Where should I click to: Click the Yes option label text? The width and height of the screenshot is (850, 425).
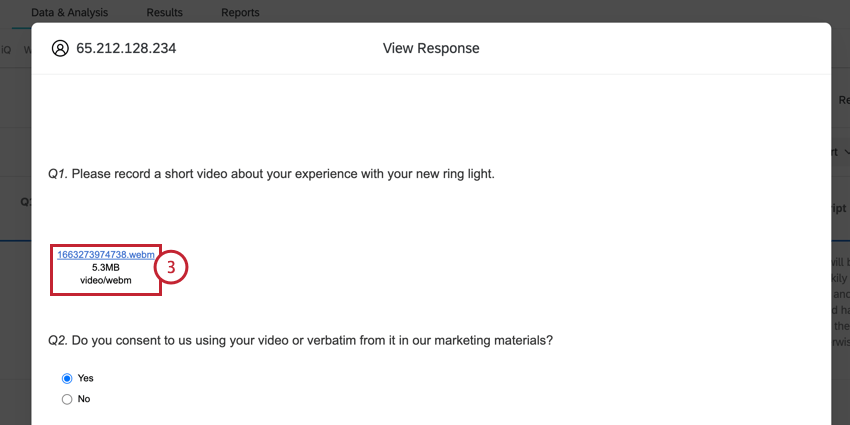[85, 378]
